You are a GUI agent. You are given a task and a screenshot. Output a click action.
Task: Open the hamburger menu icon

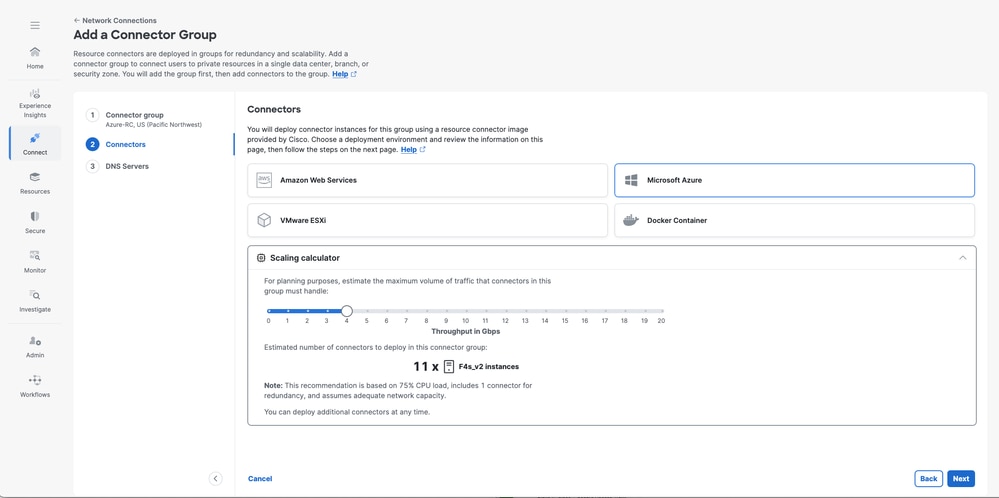[35, 25]
